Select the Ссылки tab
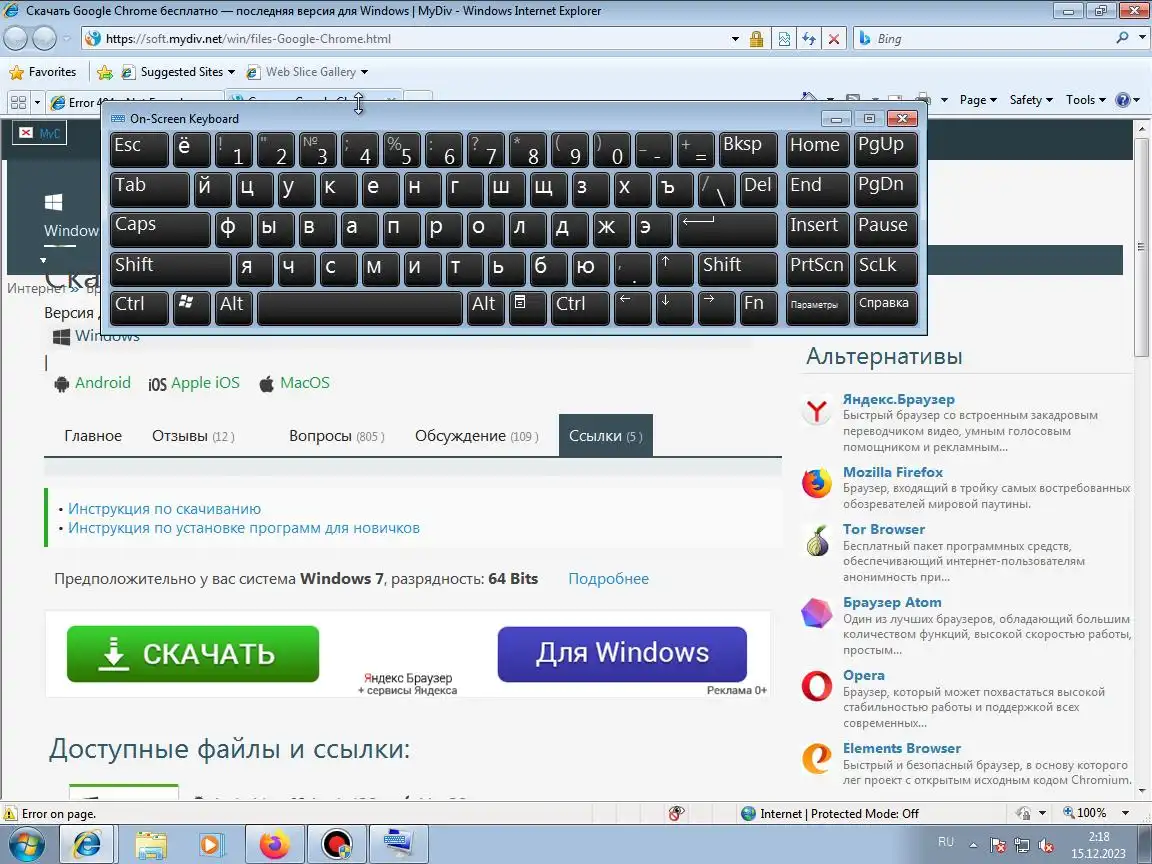This screenshot has height=864, width=1152. 605,436
